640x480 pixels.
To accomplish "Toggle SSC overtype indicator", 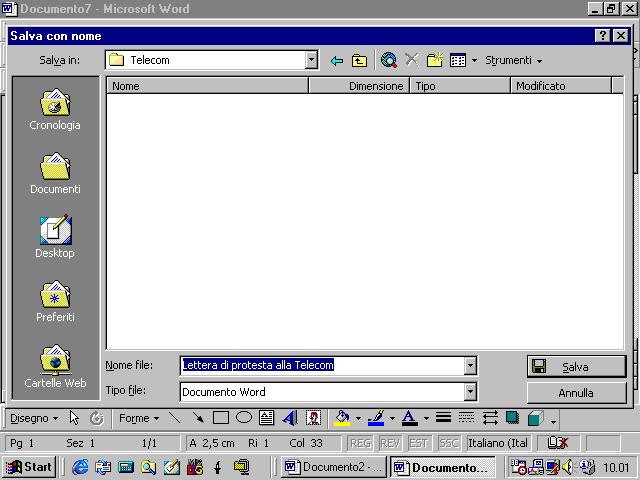I will (x=449, y=443).
